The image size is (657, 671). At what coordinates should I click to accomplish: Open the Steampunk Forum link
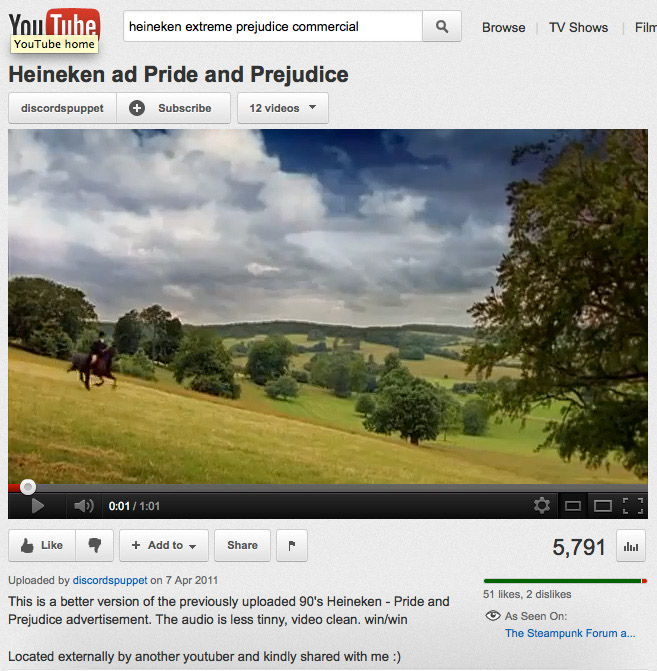(x=570, y=633)
